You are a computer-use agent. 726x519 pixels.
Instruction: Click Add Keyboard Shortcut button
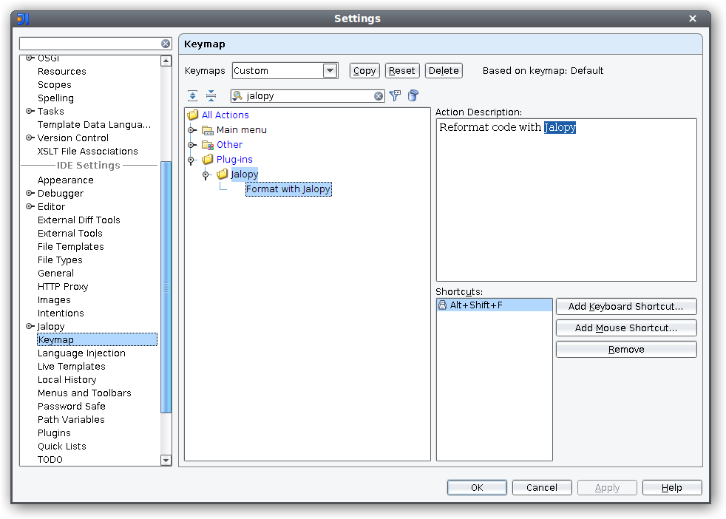point(626,306)
